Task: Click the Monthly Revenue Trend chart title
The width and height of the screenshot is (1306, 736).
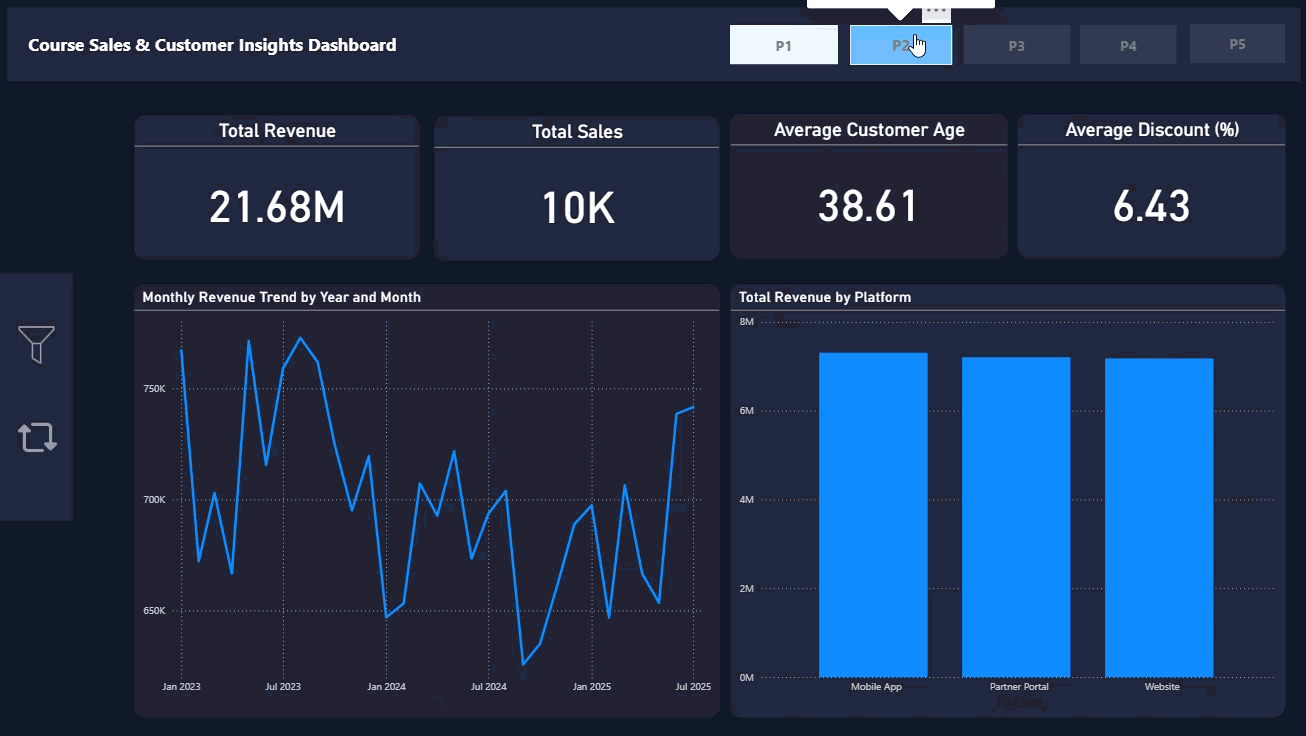Action: [x=281, y=297]
